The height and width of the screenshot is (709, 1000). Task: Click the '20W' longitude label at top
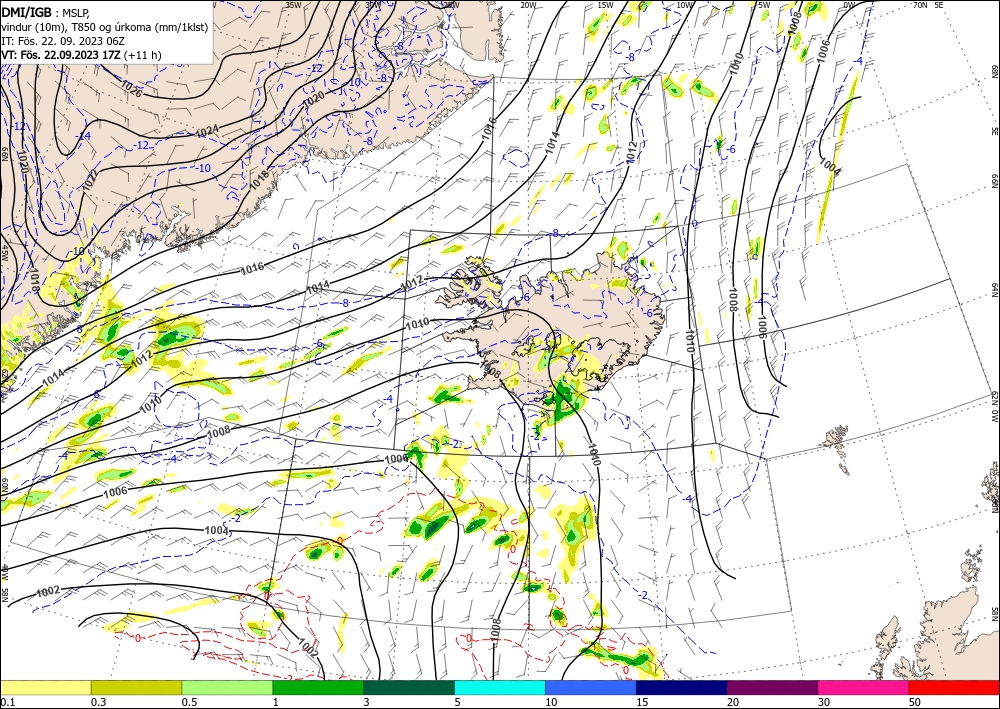pos(527,5)
